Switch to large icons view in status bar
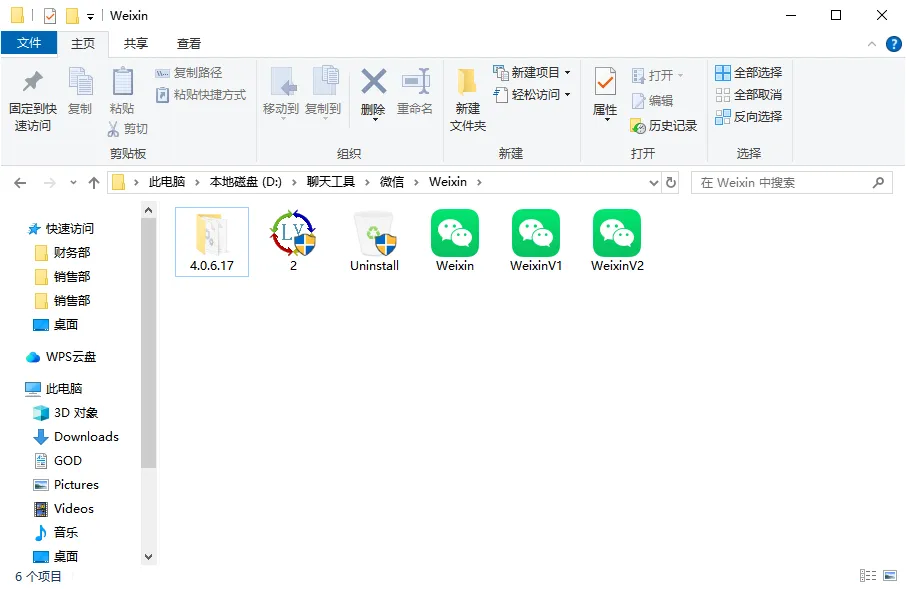Screen dimensions: 906x589 tap(890, 576)
